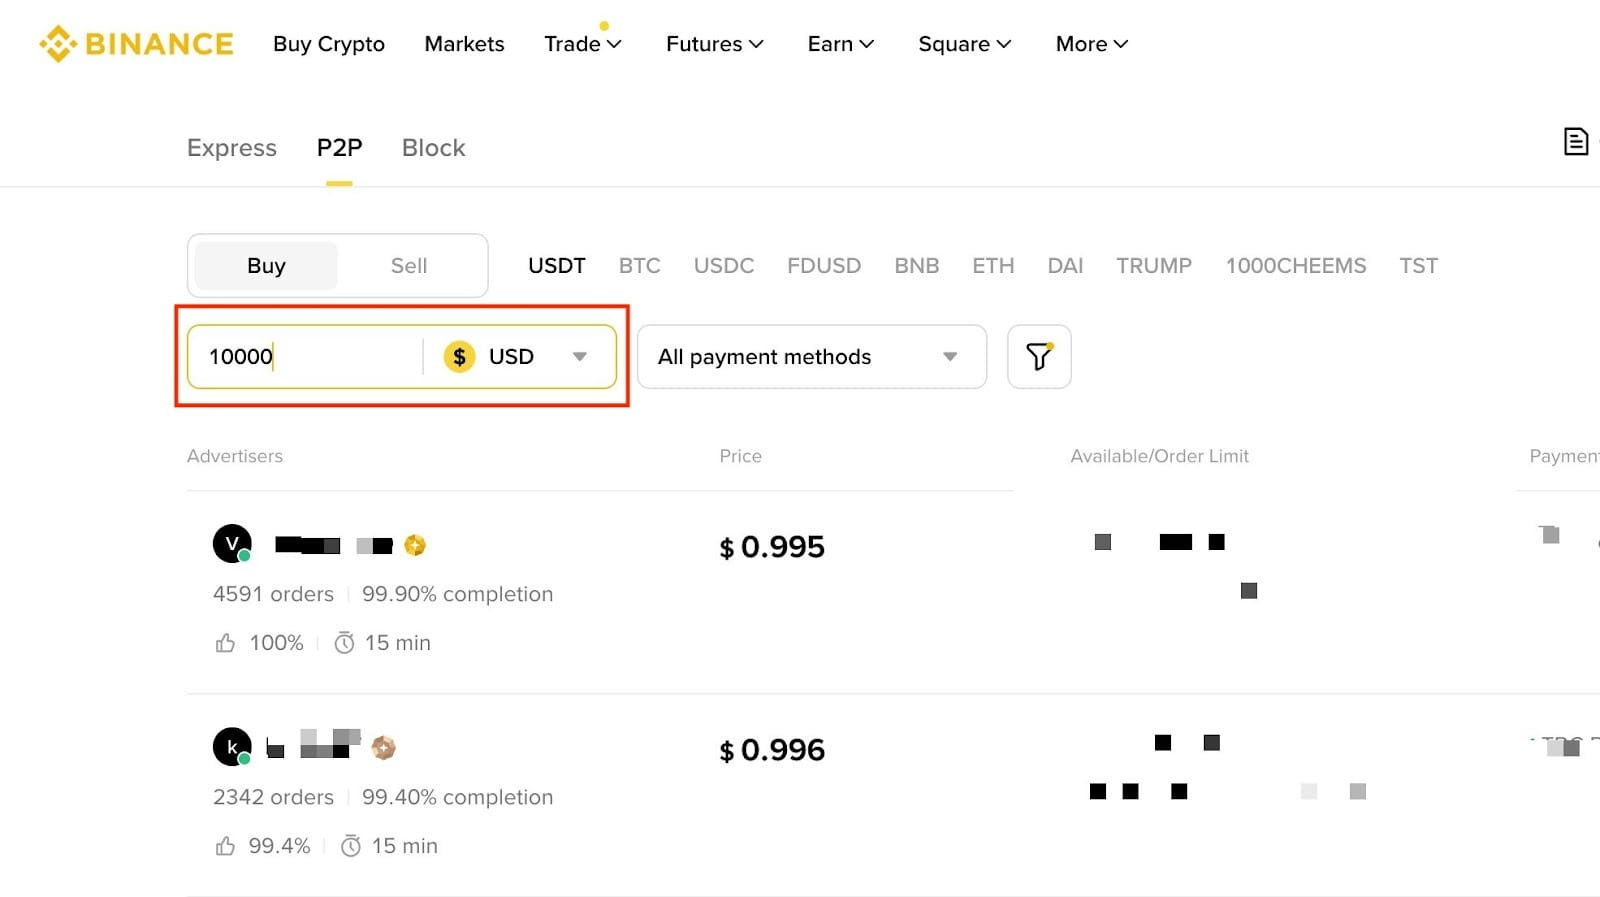The image size is (1600, 897).
Task: Click the amount input field
Action: point(305,356)
